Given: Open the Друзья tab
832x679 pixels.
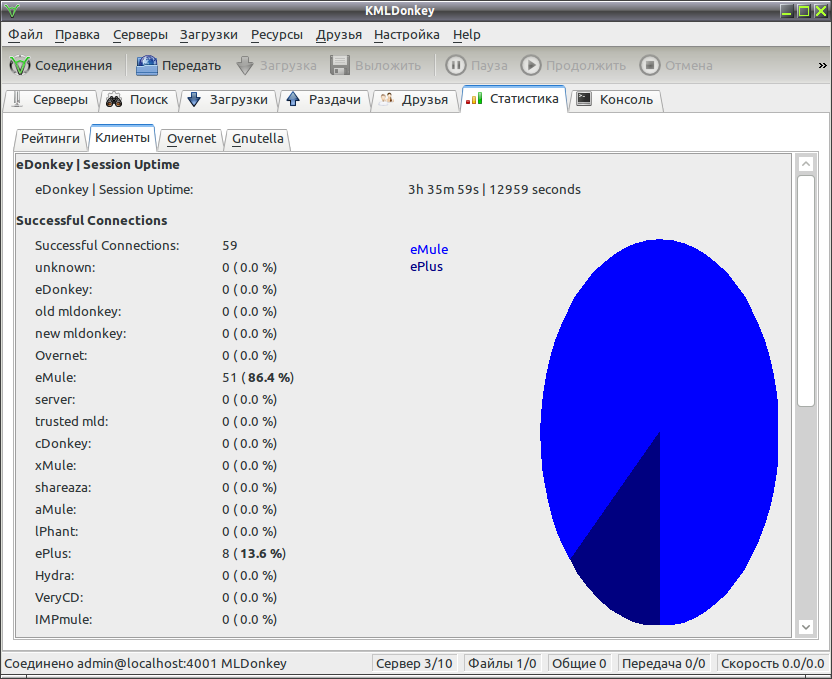Looking at the screenshot, I should (x=414, y=100).
